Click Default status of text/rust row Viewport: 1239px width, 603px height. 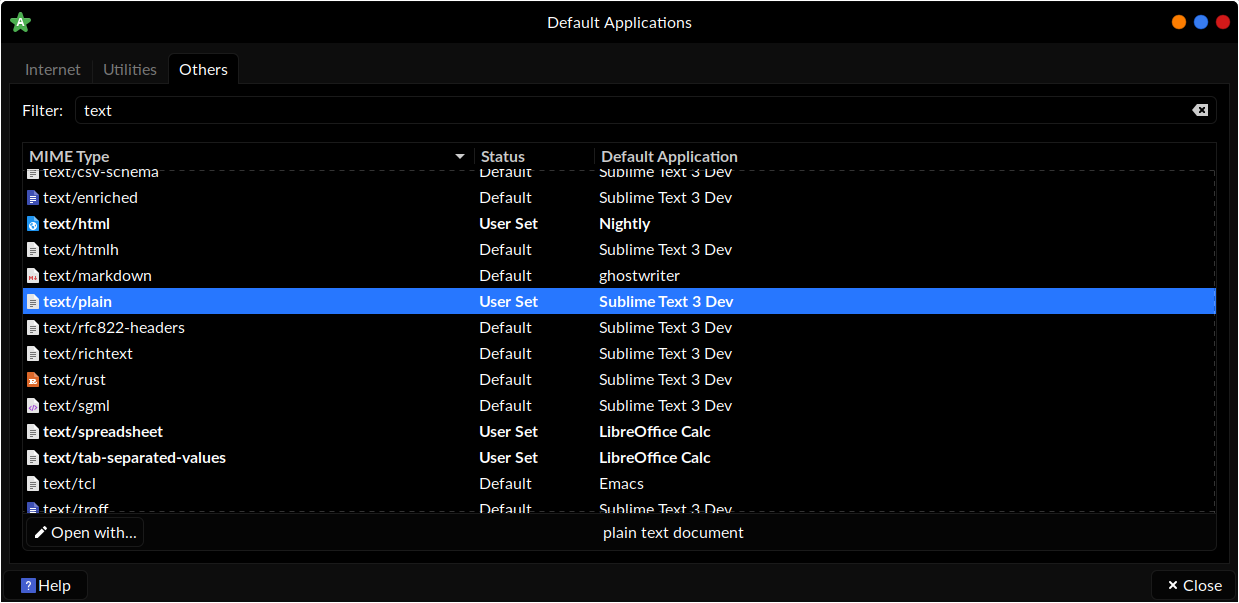(505, 380)
